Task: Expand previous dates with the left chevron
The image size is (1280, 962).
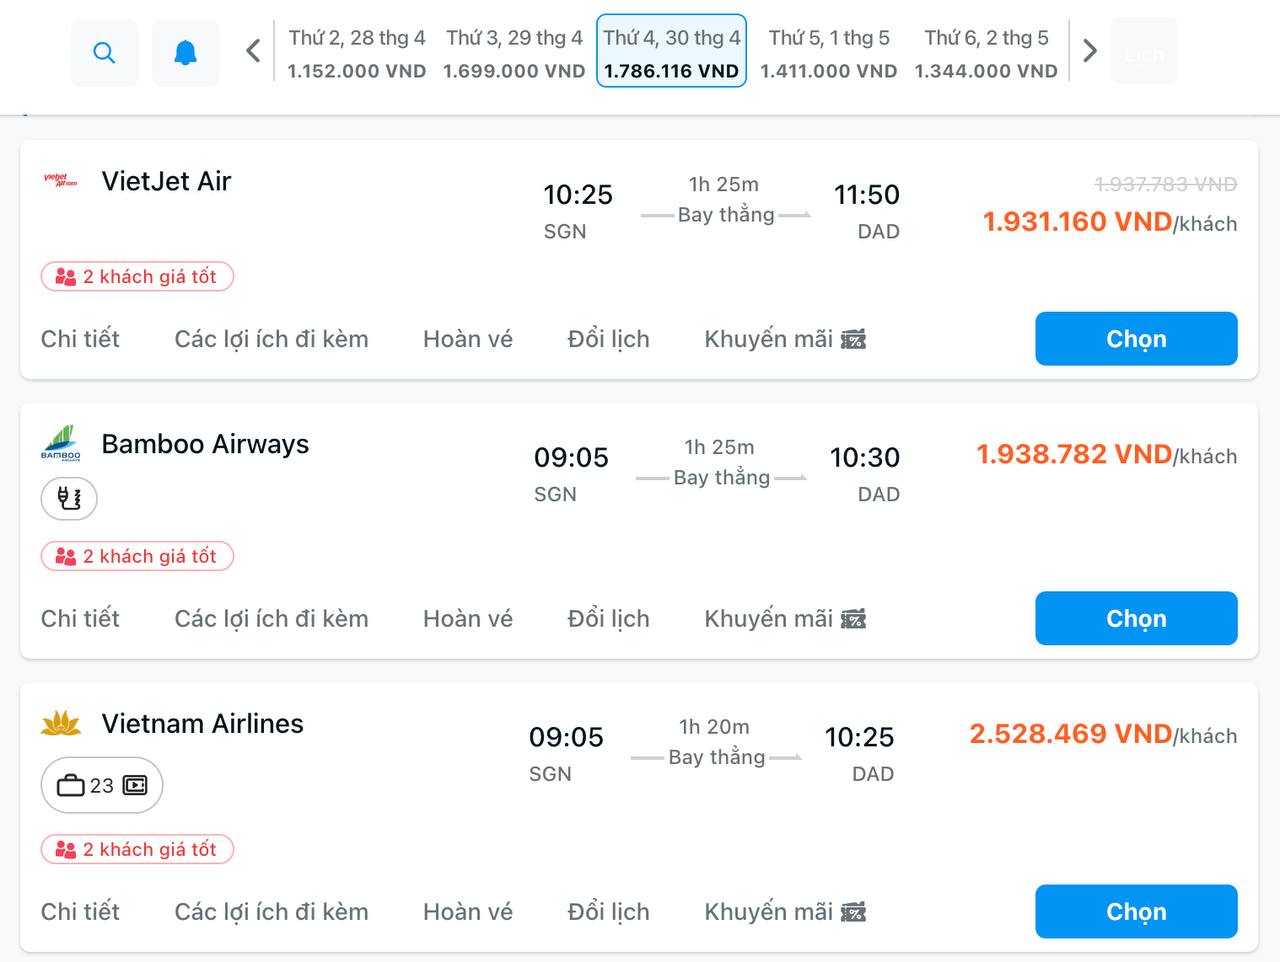Action: (x=252, y=50)
